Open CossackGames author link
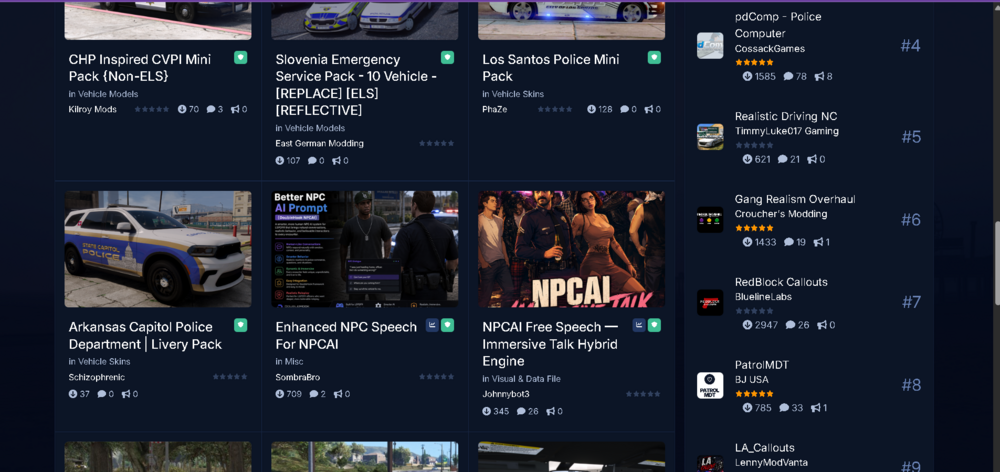 (770, 48)
